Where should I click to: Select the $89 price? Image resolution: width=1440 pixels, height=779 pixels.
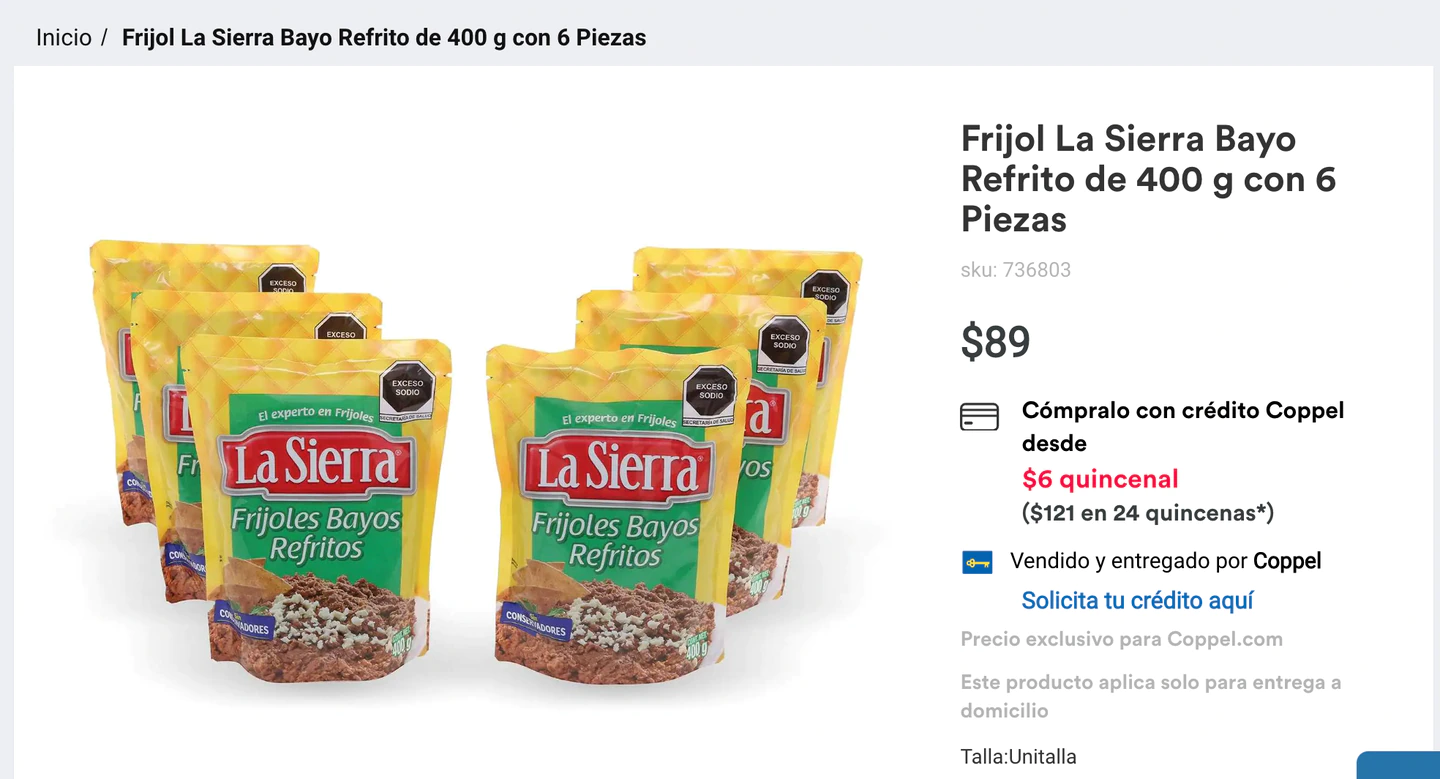click(x=995, y=342)
